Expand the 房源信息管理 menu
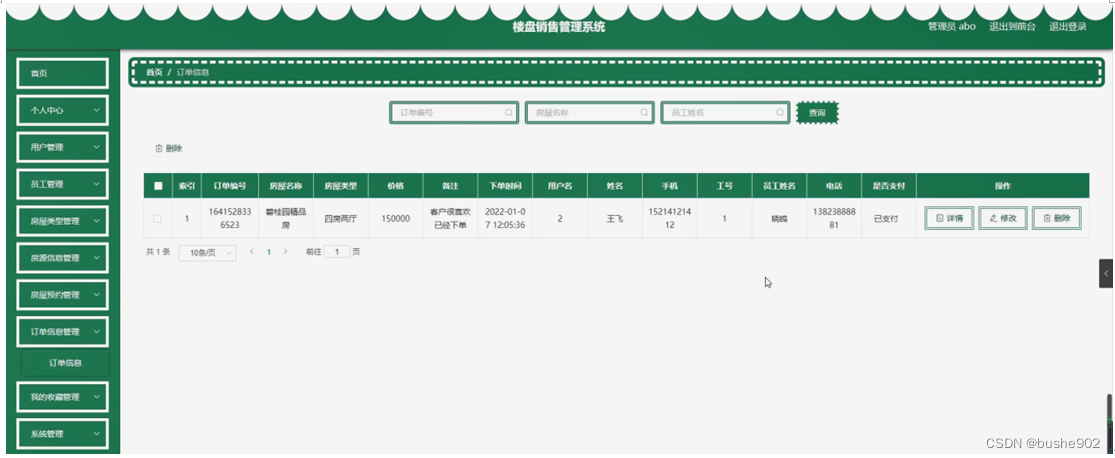 pos(63,258)
